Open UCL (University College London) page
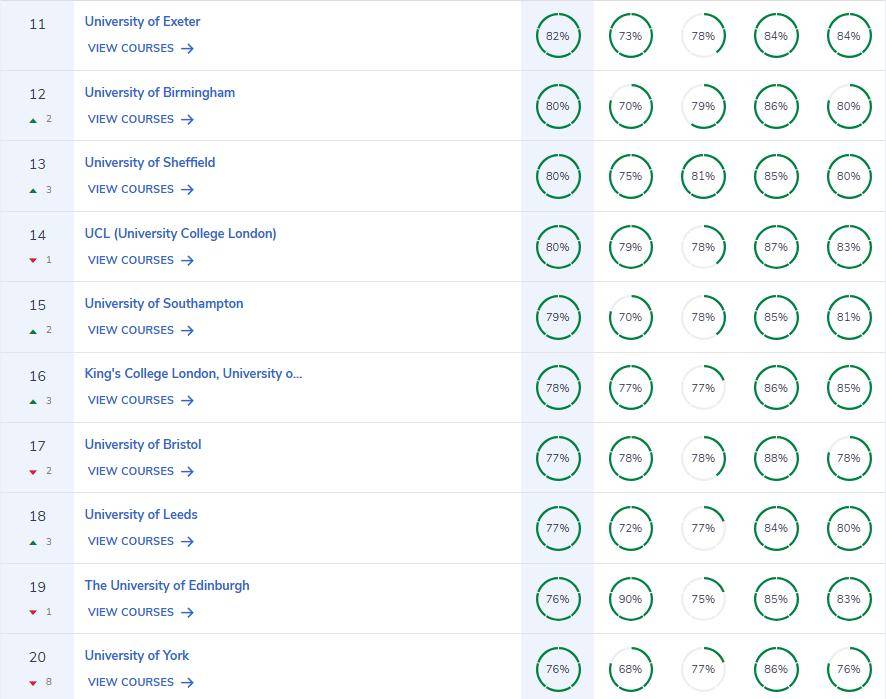This screenshot has width=886, height=699. click(180, 233)
